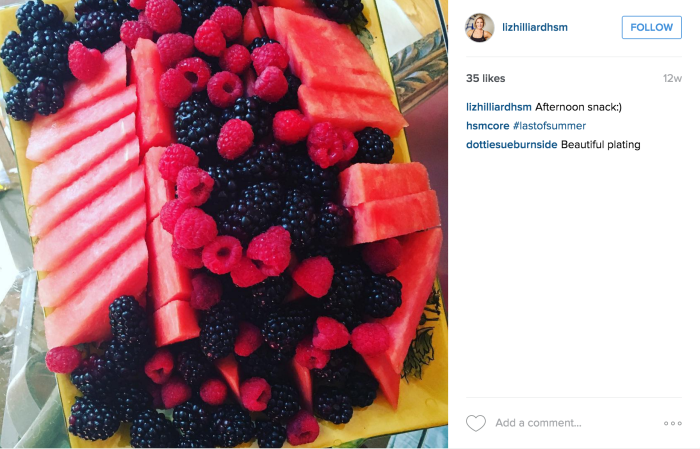The height and width of the screenshot is (449, 700).
Task: Open the #lastofsummer hashtag
Action: tap(549, 126)
